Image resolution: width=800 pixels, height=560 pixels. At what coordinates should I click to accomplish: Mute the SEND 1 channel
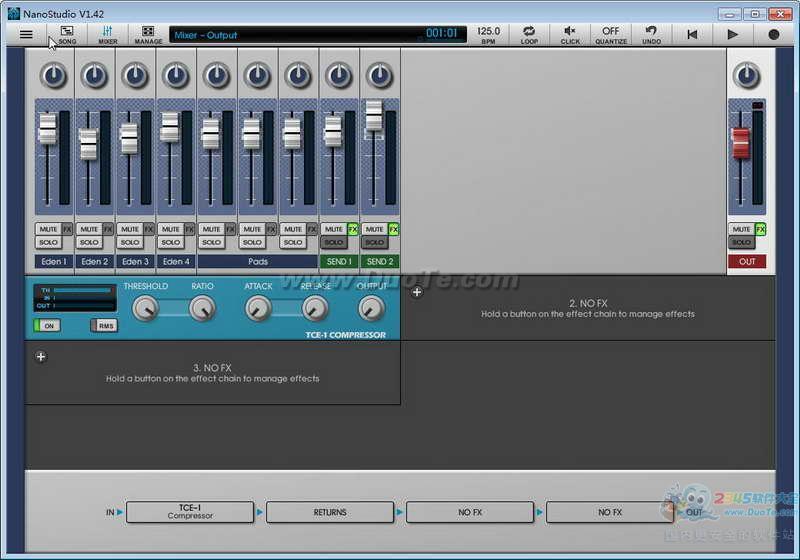[334, 229]
